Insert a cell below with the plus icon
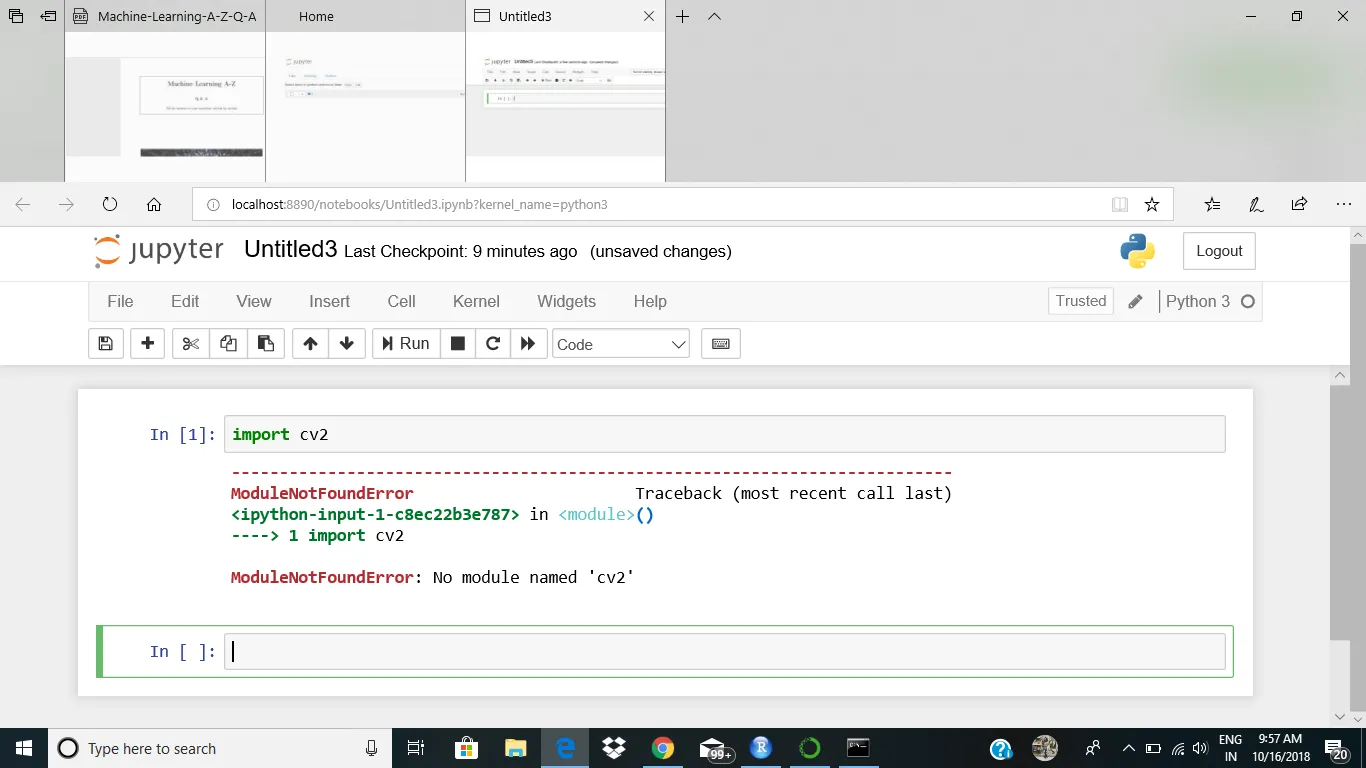Viewport: 1366px width, 768px height. (x=147, y=344)
